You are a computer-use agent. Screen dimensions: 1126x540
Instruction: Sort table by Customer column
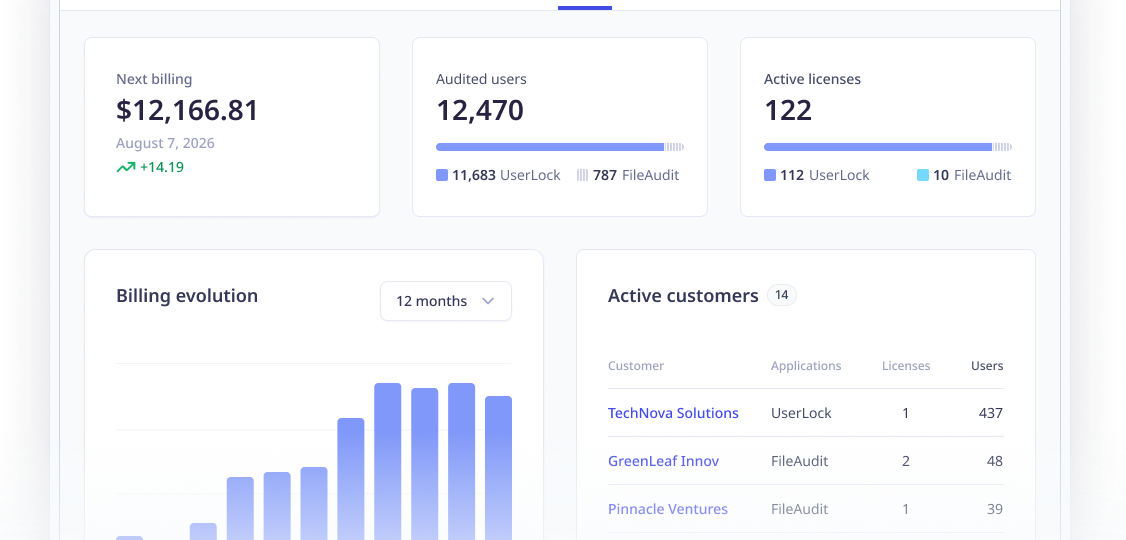point(636,366)
